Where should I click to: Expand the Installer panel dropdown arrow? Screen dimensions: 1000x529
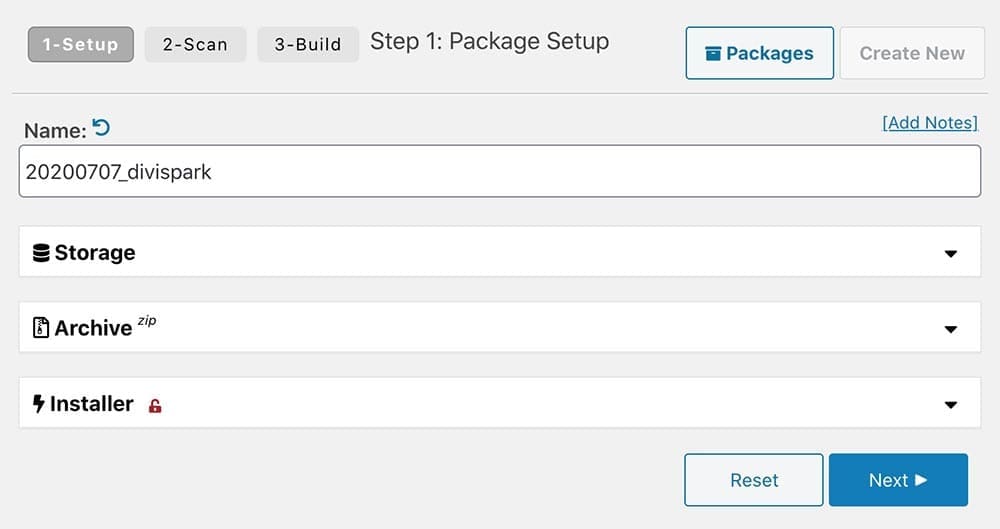point(950,405)
